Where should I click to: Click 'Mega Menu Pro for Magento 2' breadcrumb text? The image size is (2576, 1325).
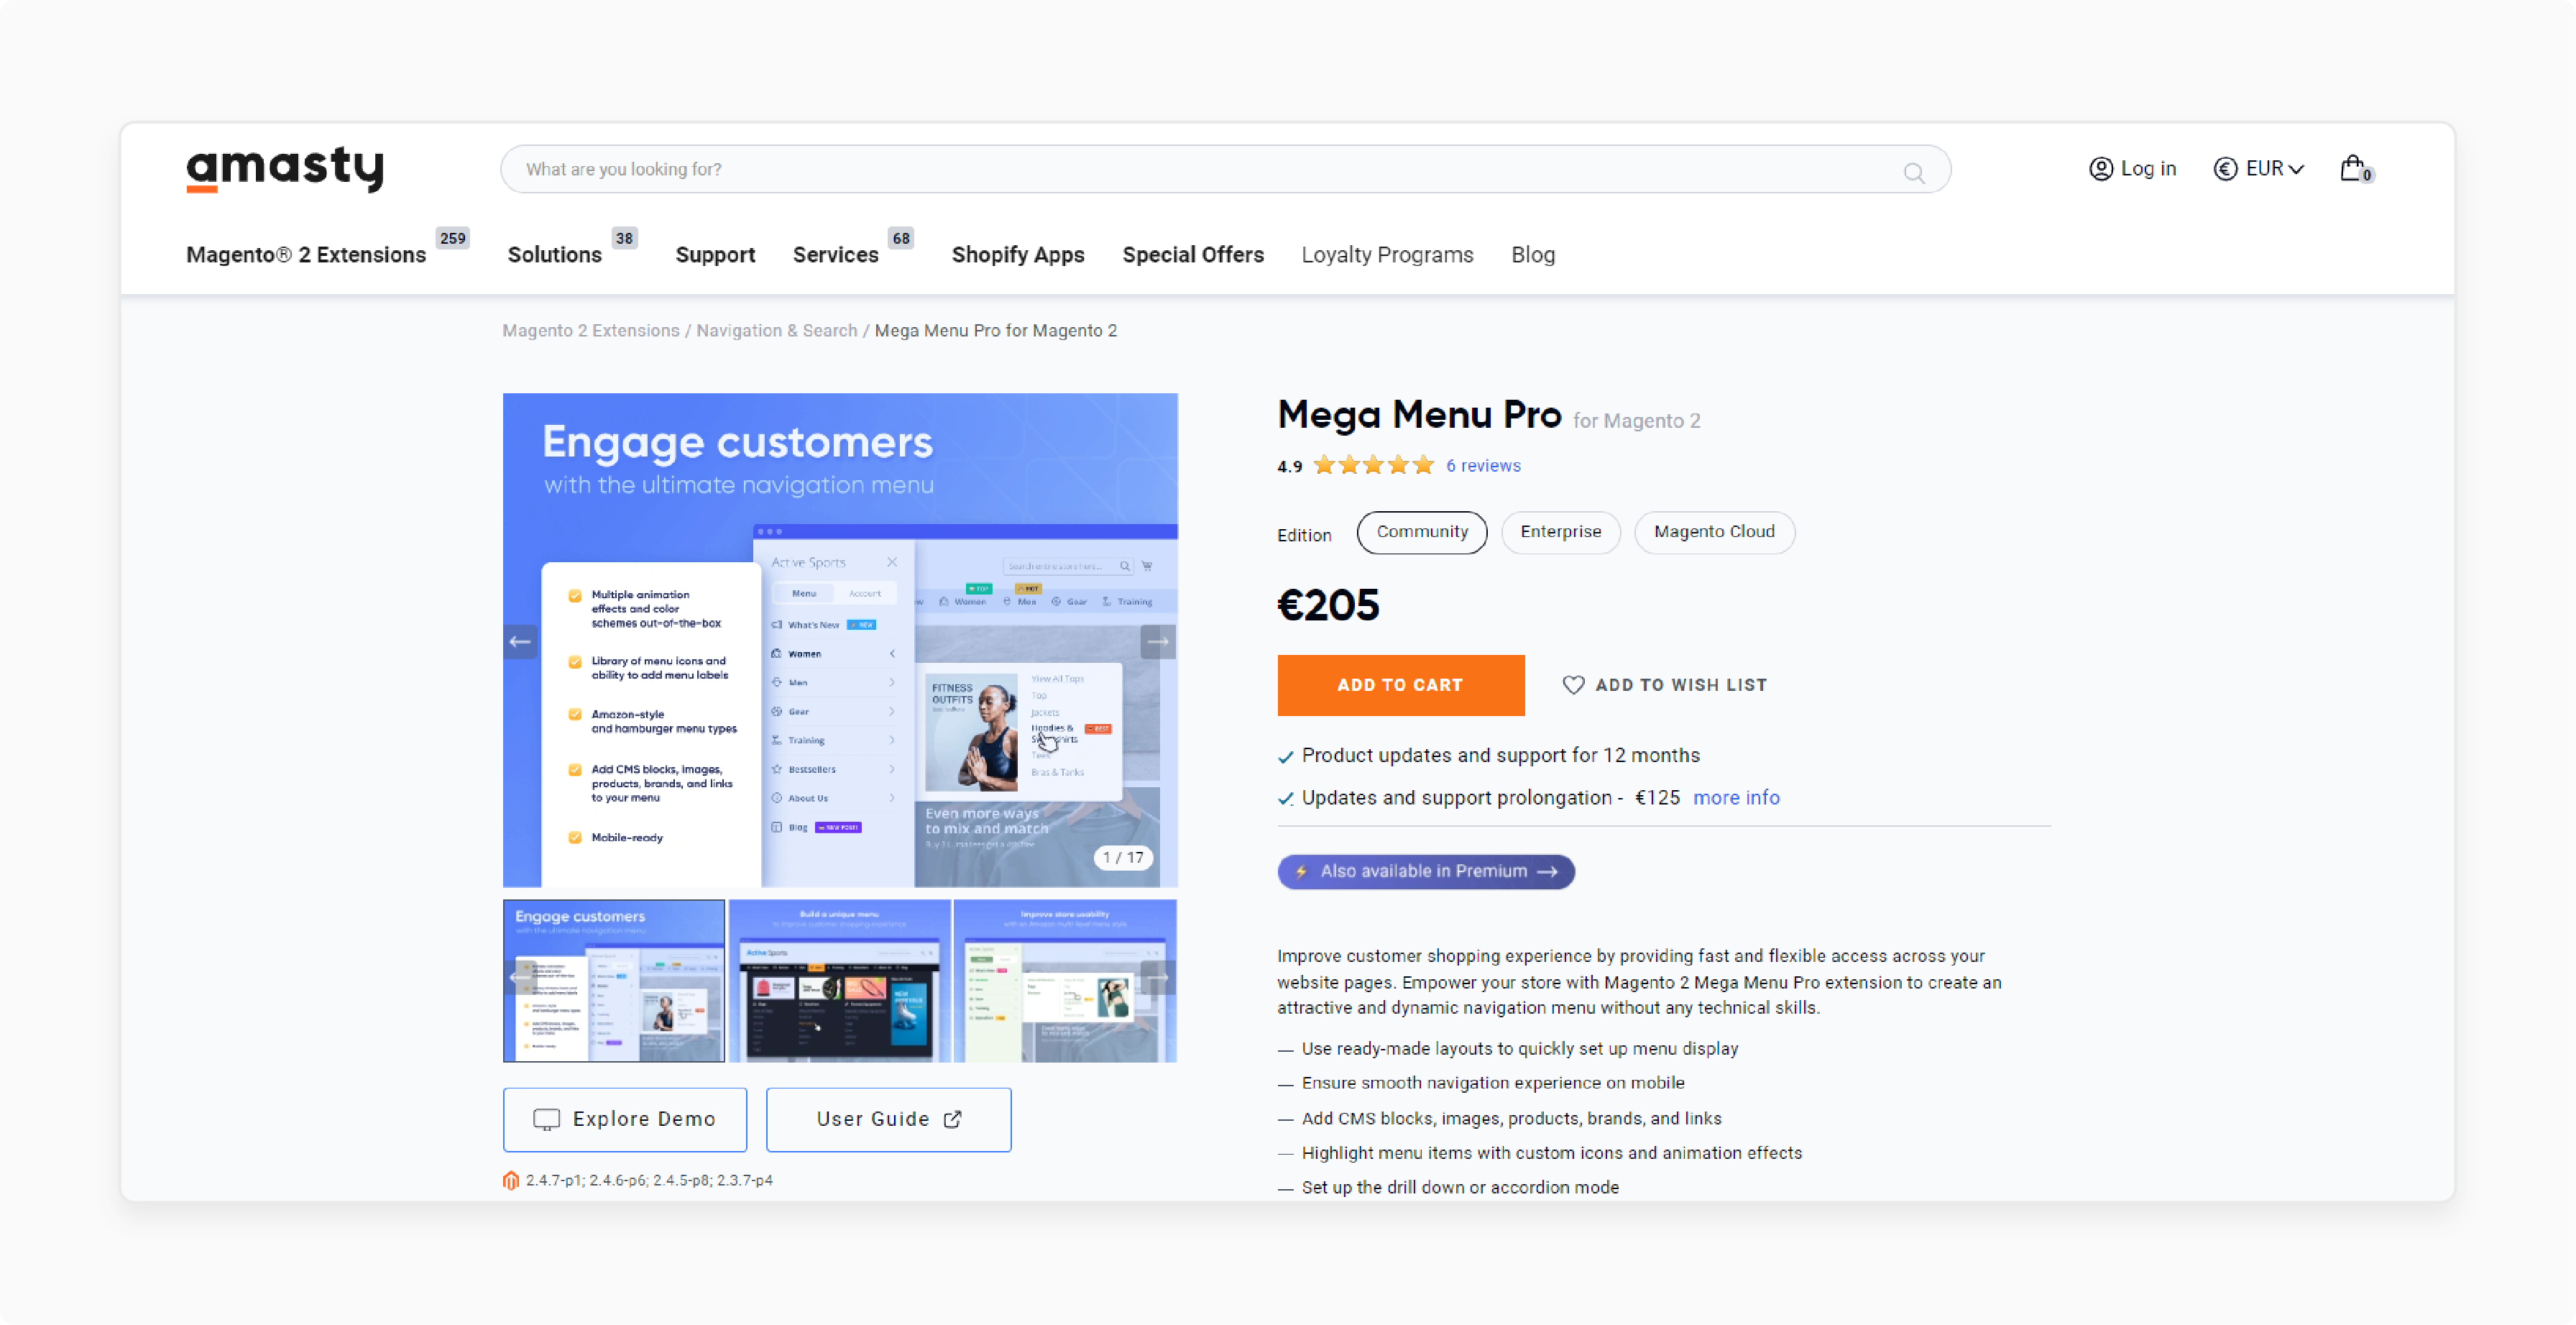click(996, 330)
